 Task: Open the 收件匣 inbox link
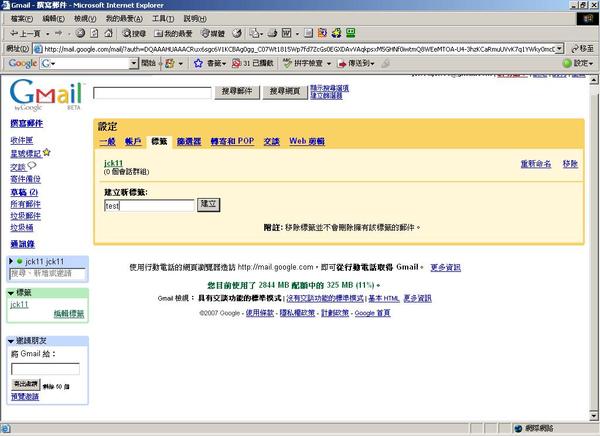tap(21, 140)
